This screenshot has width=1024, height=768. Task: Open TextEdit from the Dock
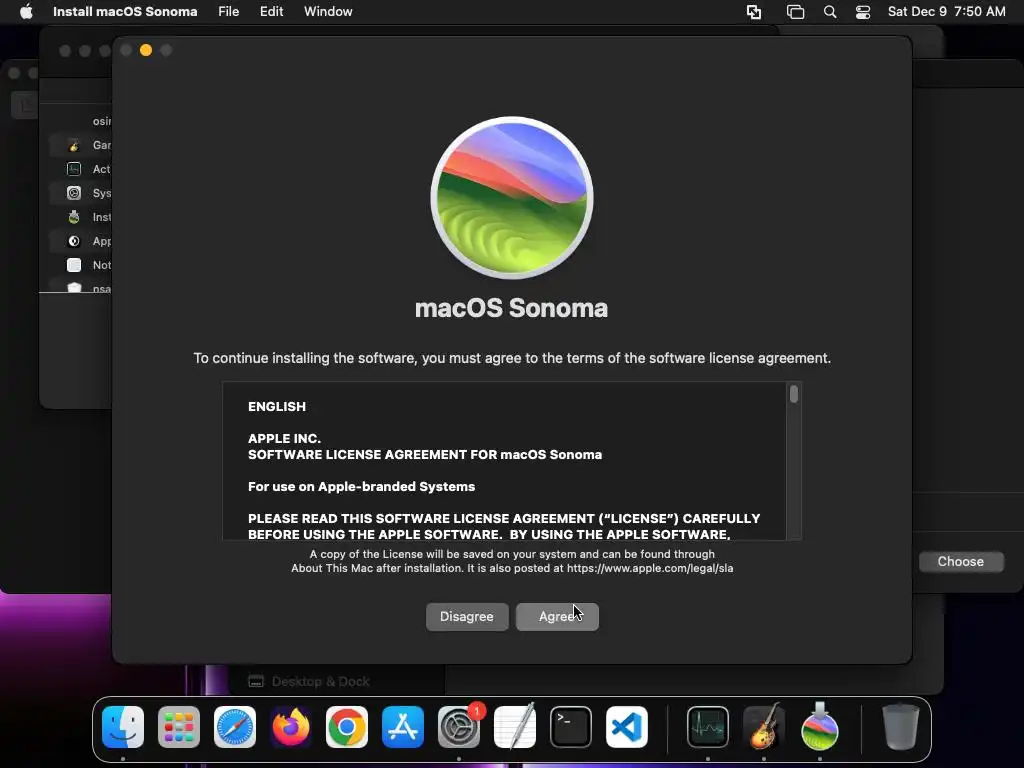515,727
